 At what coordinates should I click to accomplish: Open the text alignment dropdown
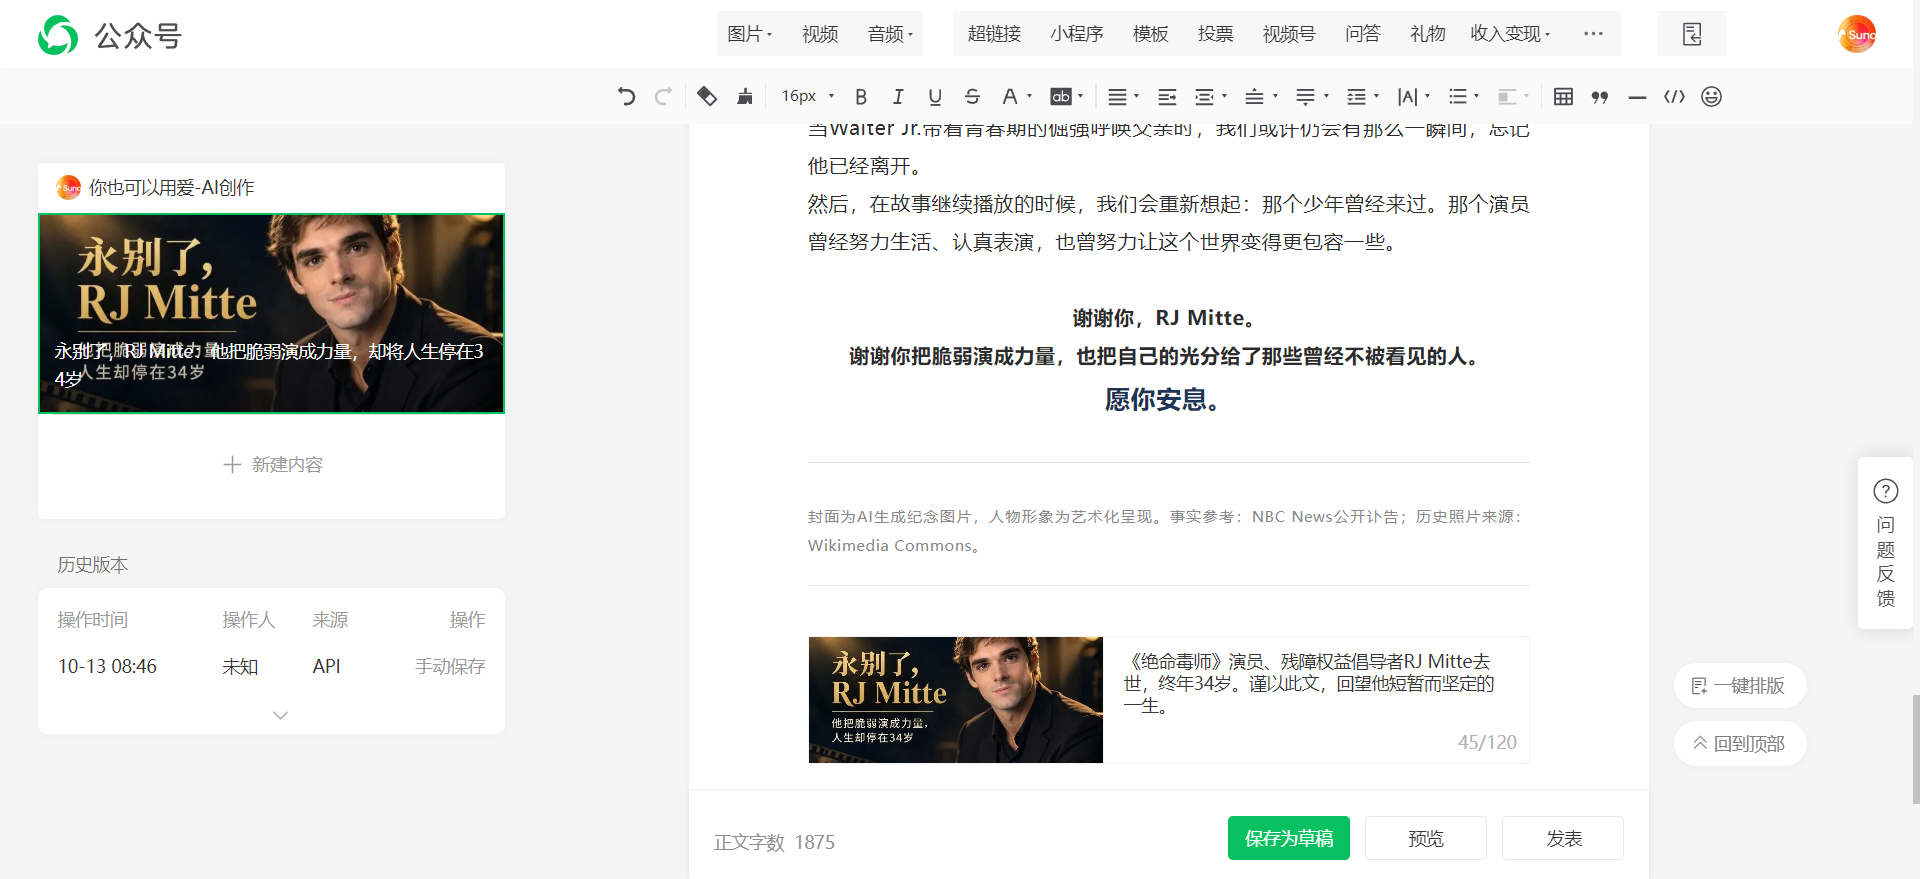(x=1123, y=96)
